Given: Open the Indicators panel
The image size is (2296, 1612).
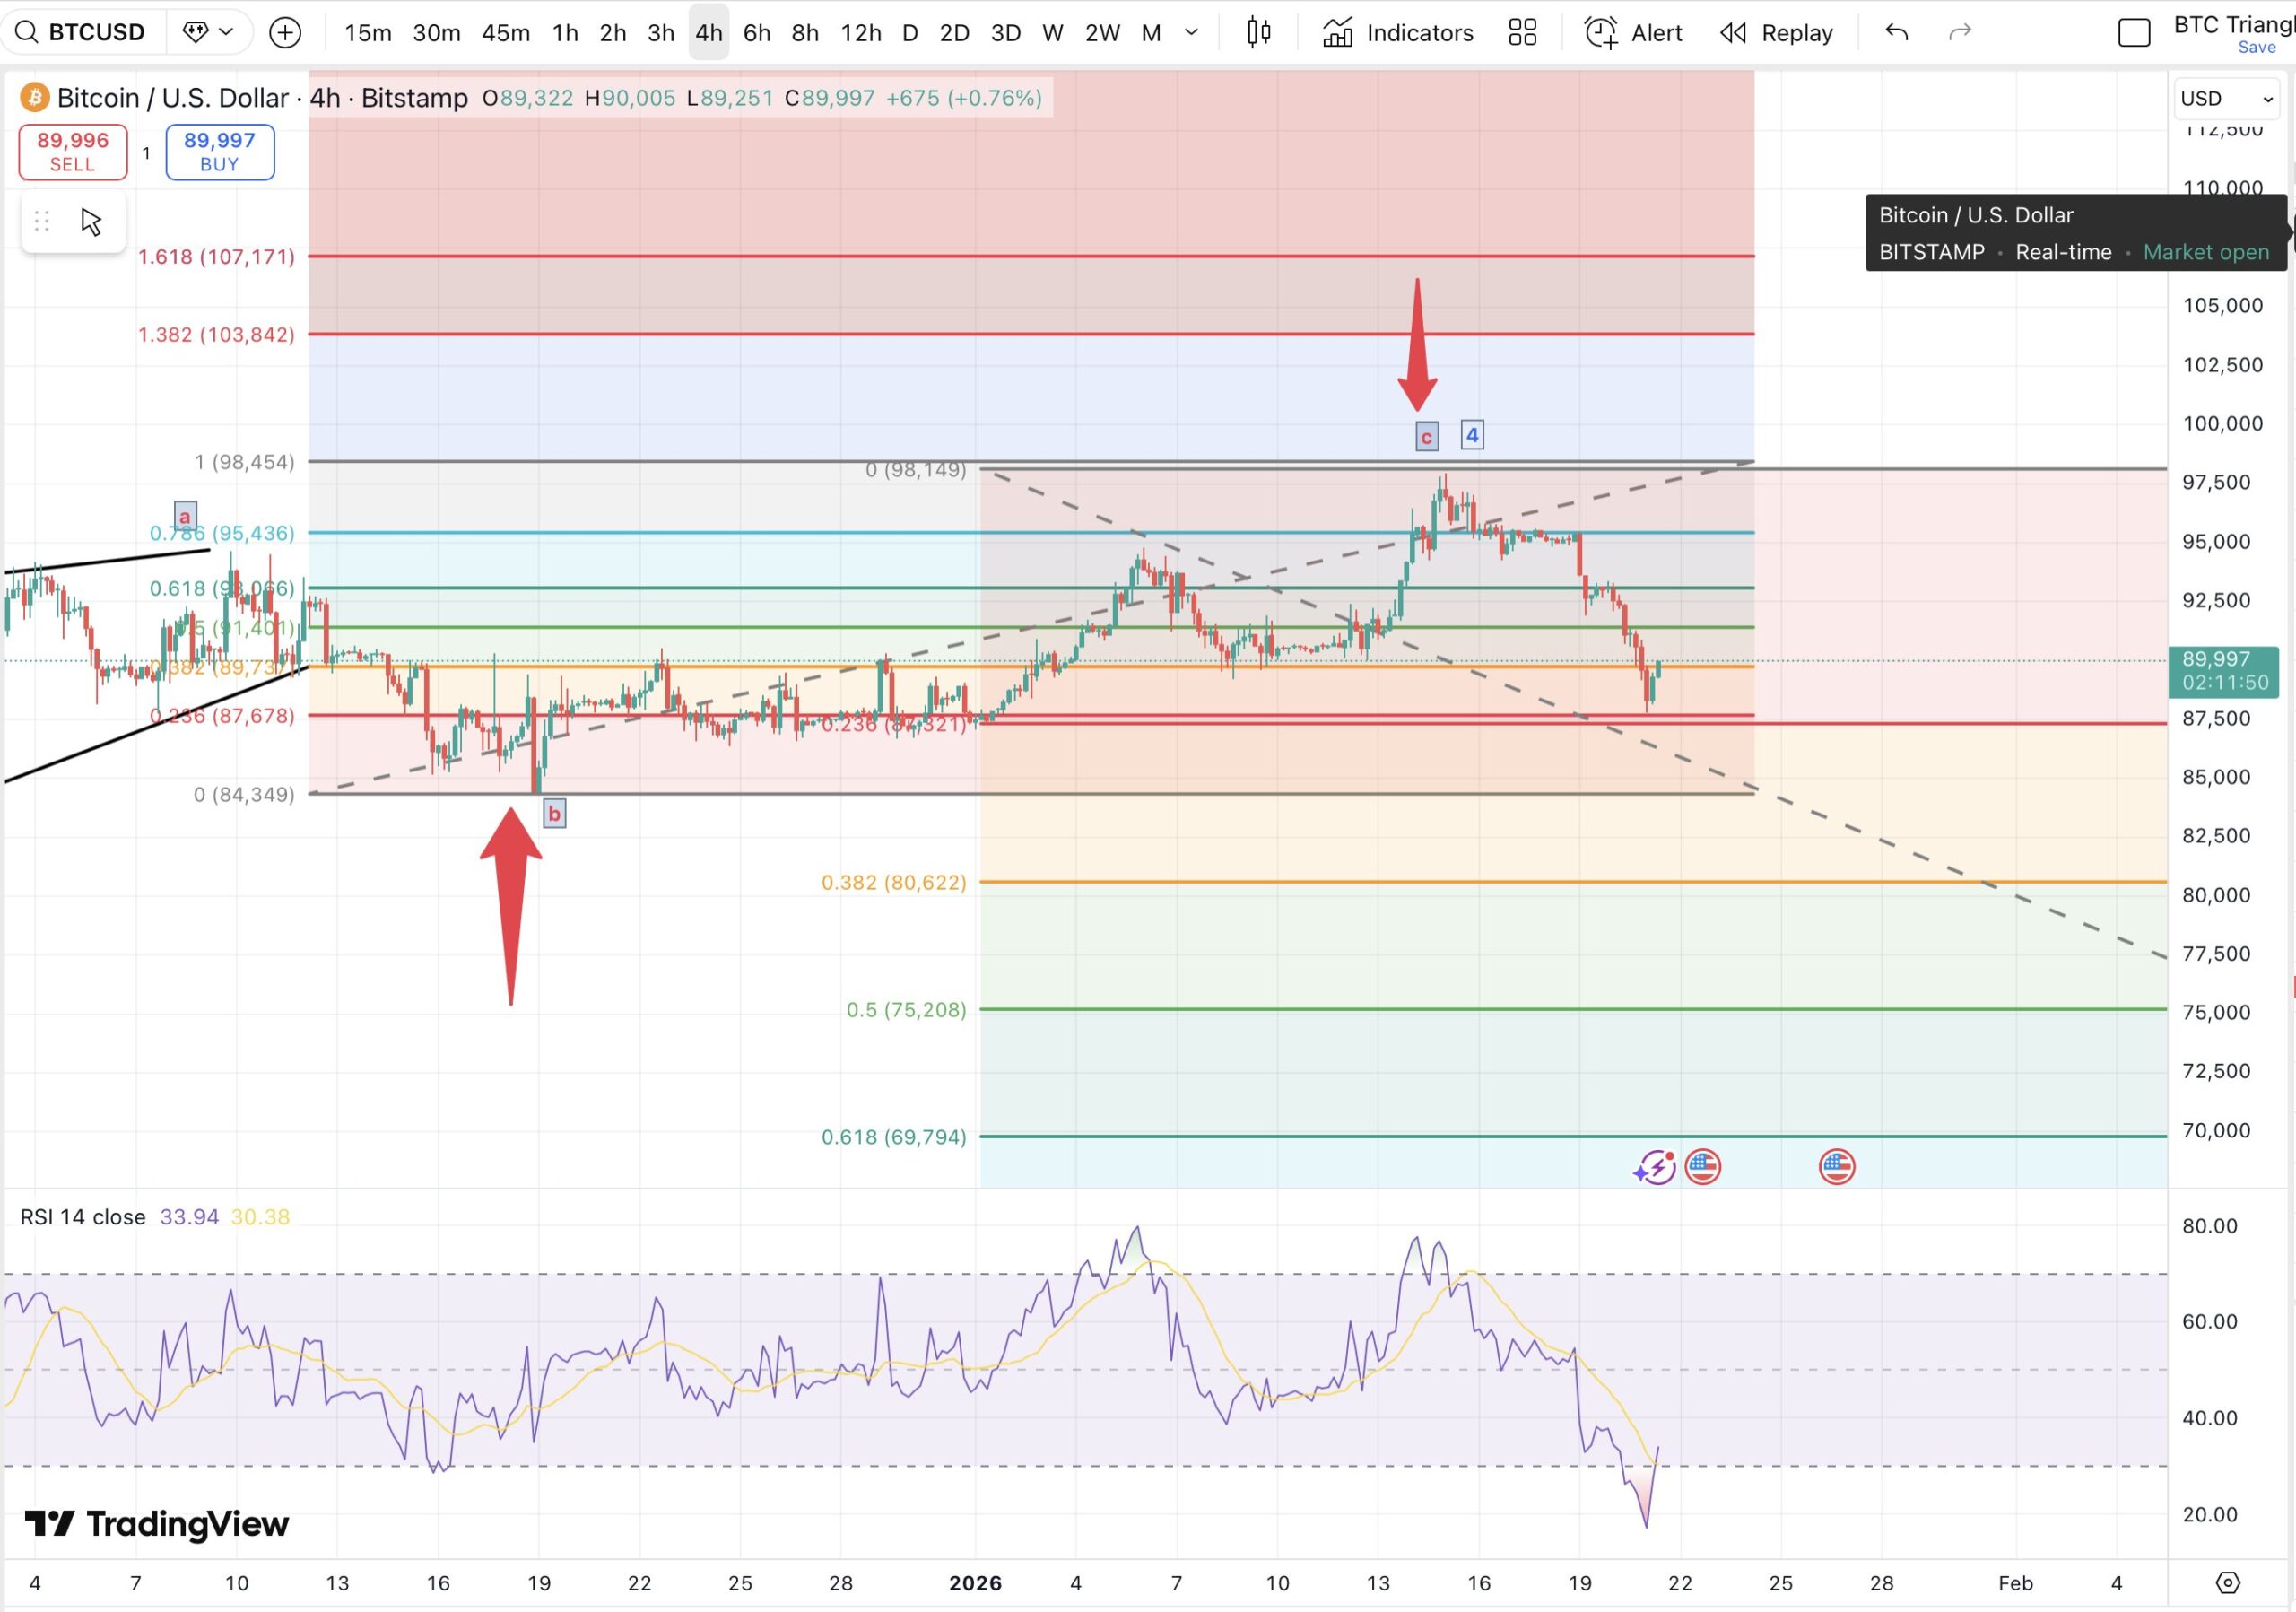Looking at the screenshot, I should tap(1397, 32).
